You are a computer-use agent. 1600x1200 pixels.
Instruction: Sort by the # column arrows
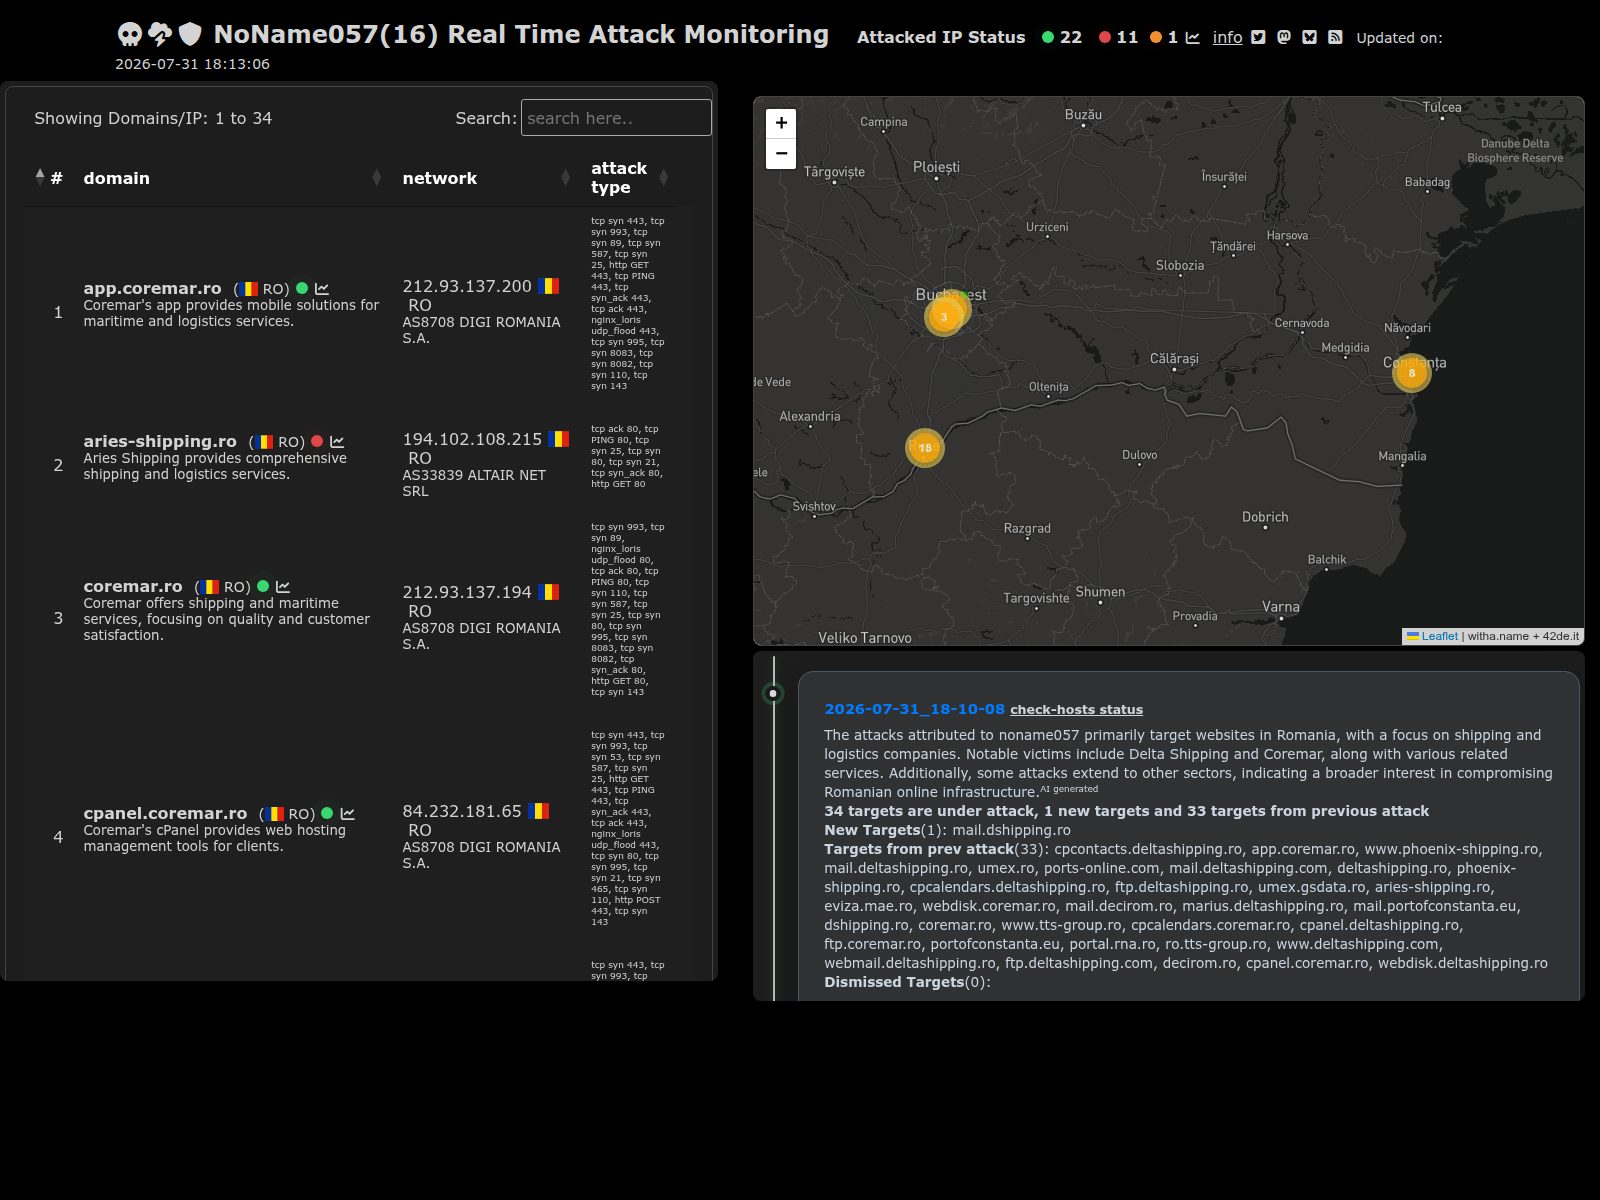pyautogui.click(x=40, y=177)
